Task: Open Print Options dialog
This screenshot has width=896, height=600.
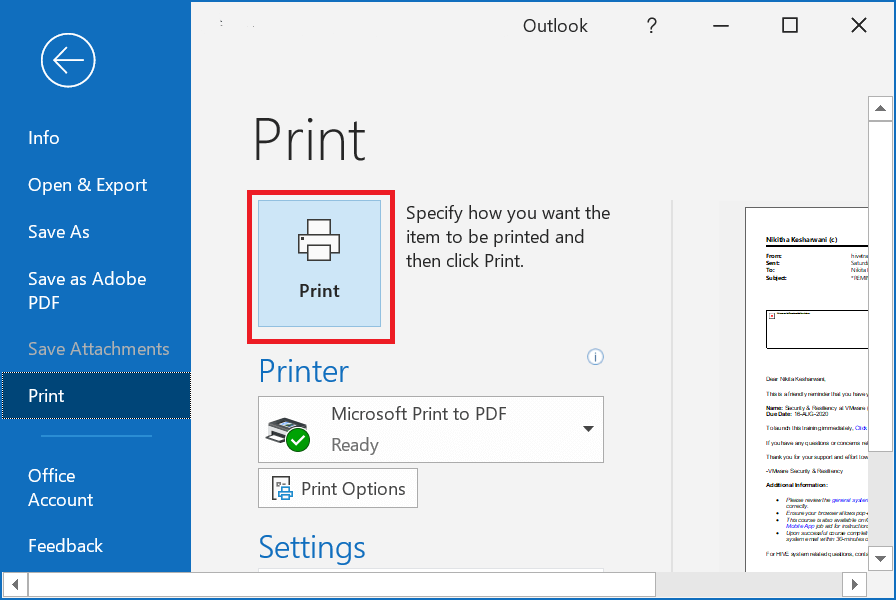Action: [338, 488]
